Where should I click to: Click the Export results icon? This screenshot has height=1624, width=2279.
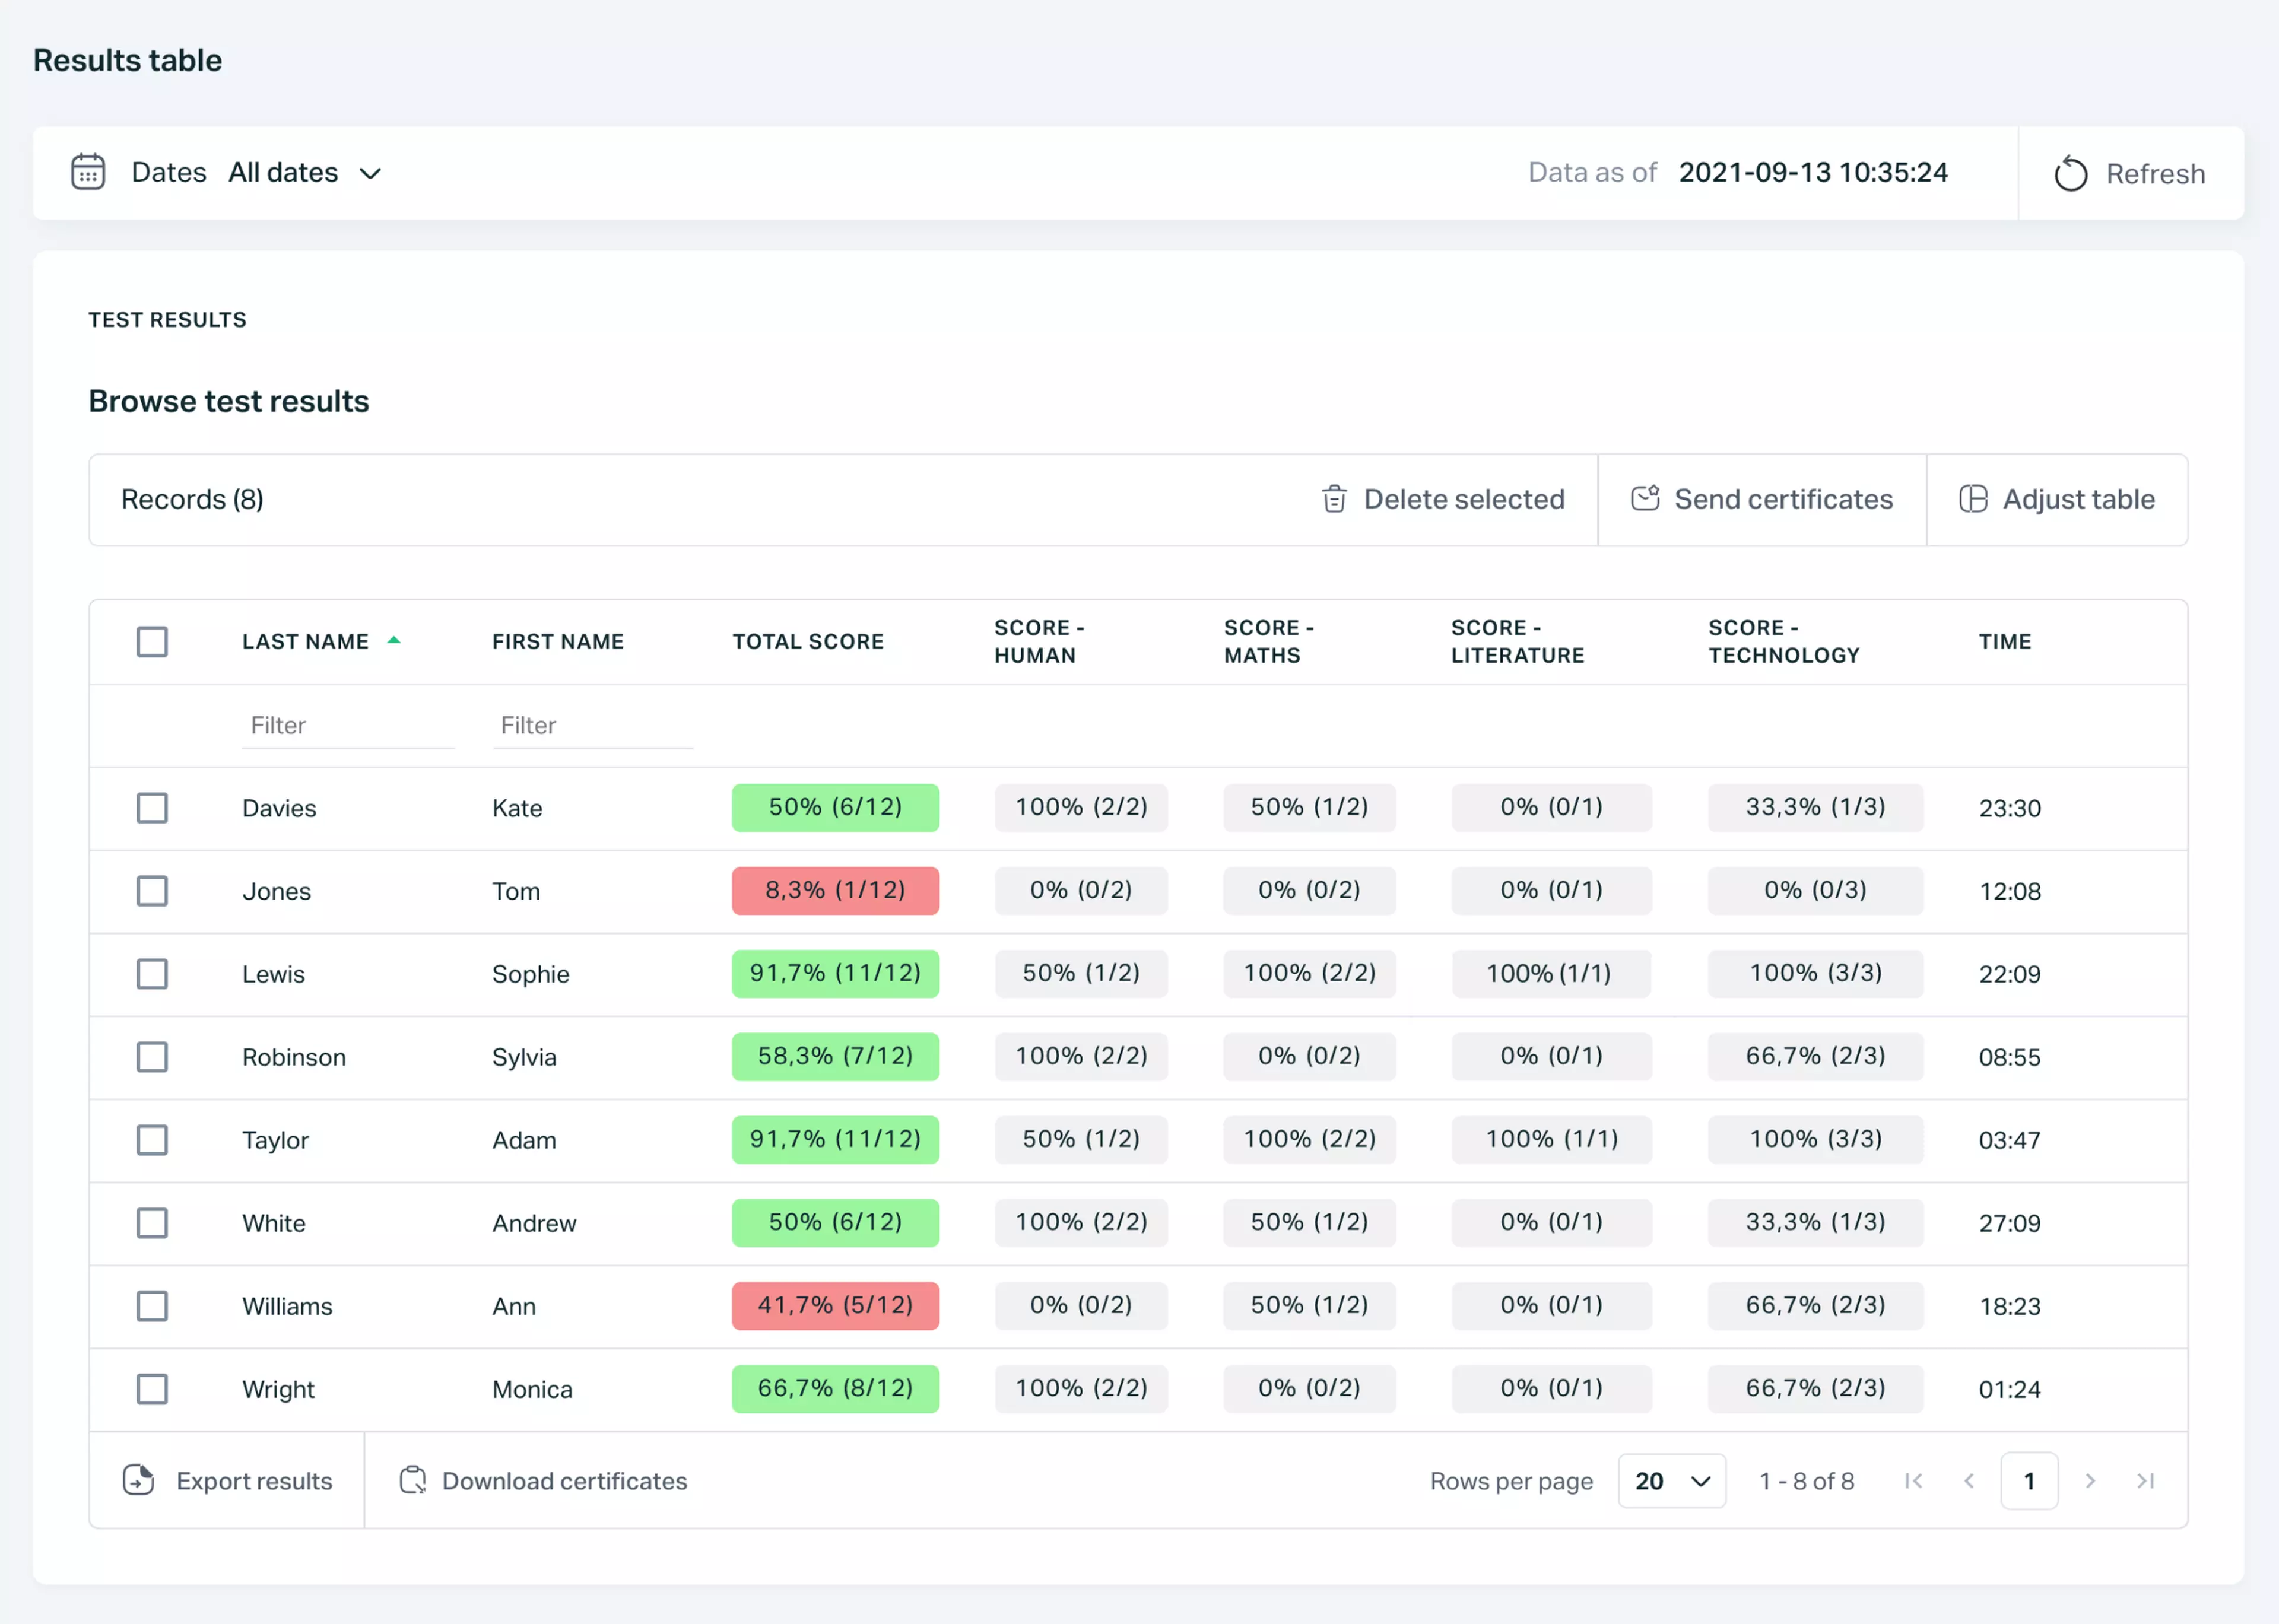[139, 1481]
